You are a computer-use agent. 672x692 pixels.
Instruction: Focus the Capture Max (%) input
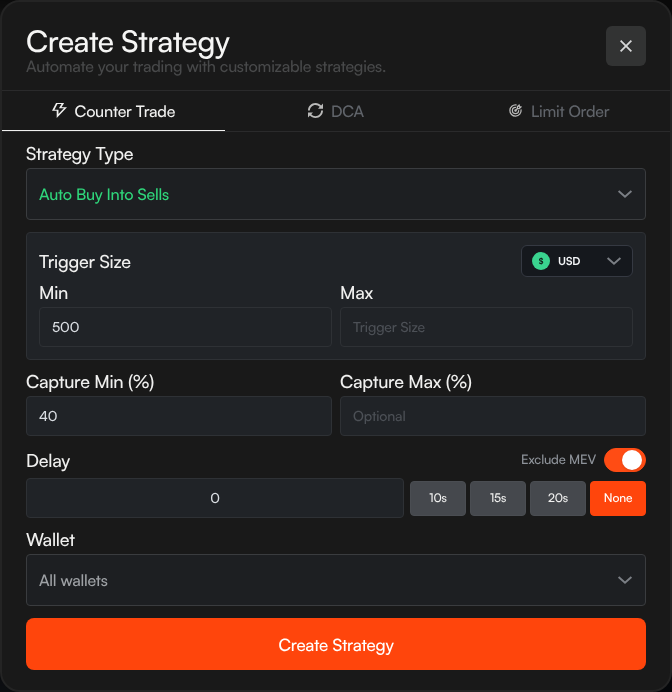point(493,416)
